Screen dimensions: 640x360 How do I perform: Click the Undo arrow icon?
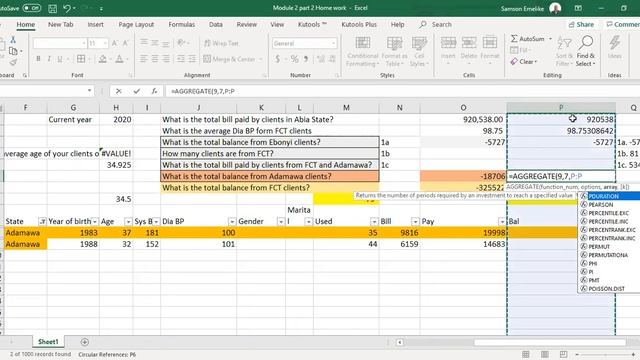point(67,8)
